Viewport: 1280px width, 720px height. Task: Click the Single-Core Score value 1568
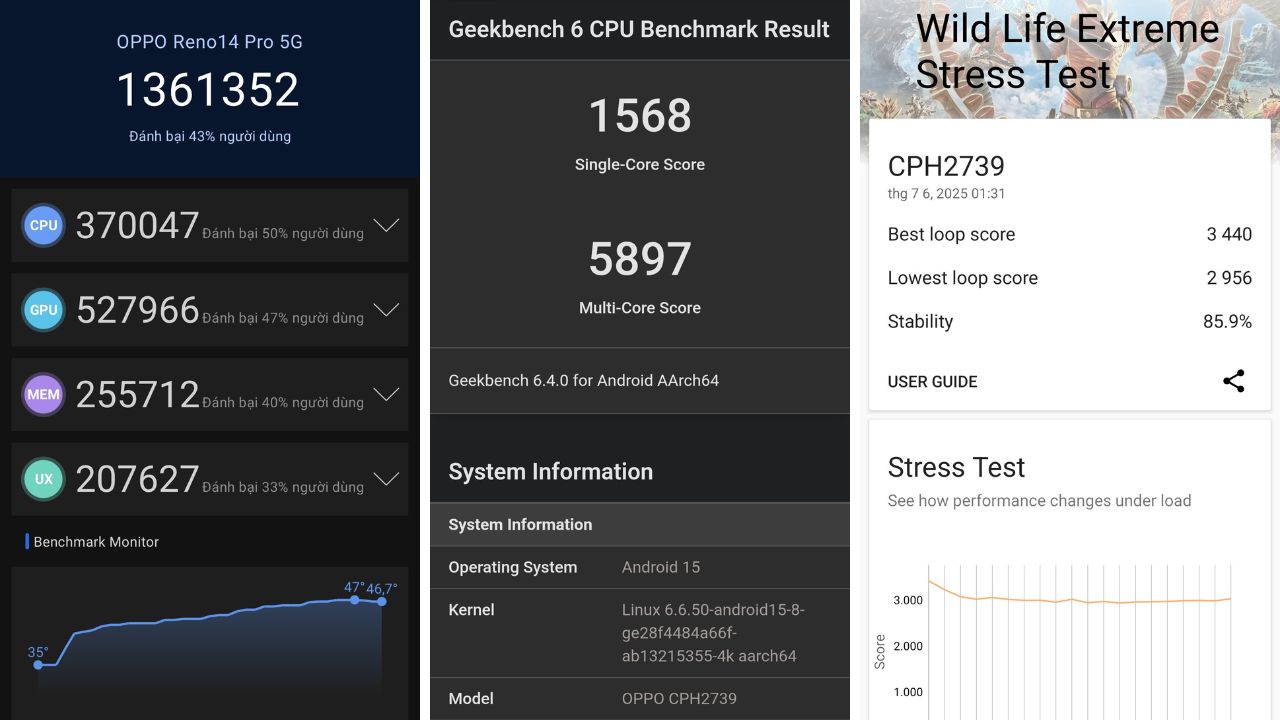point(640,116)
